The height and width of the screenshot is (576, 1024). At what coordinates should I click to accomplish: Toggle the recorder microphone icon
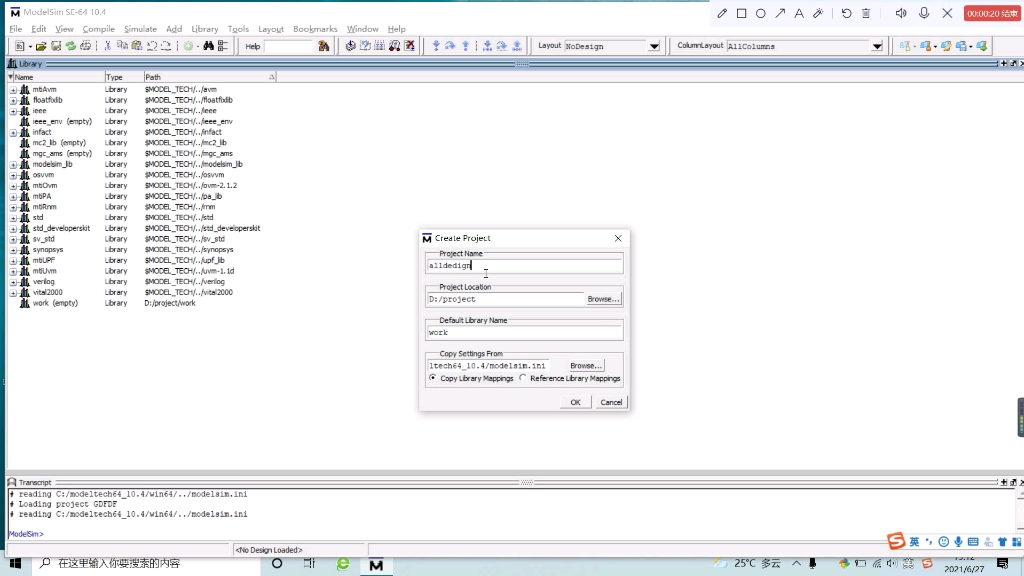click(x=924, y=13)
